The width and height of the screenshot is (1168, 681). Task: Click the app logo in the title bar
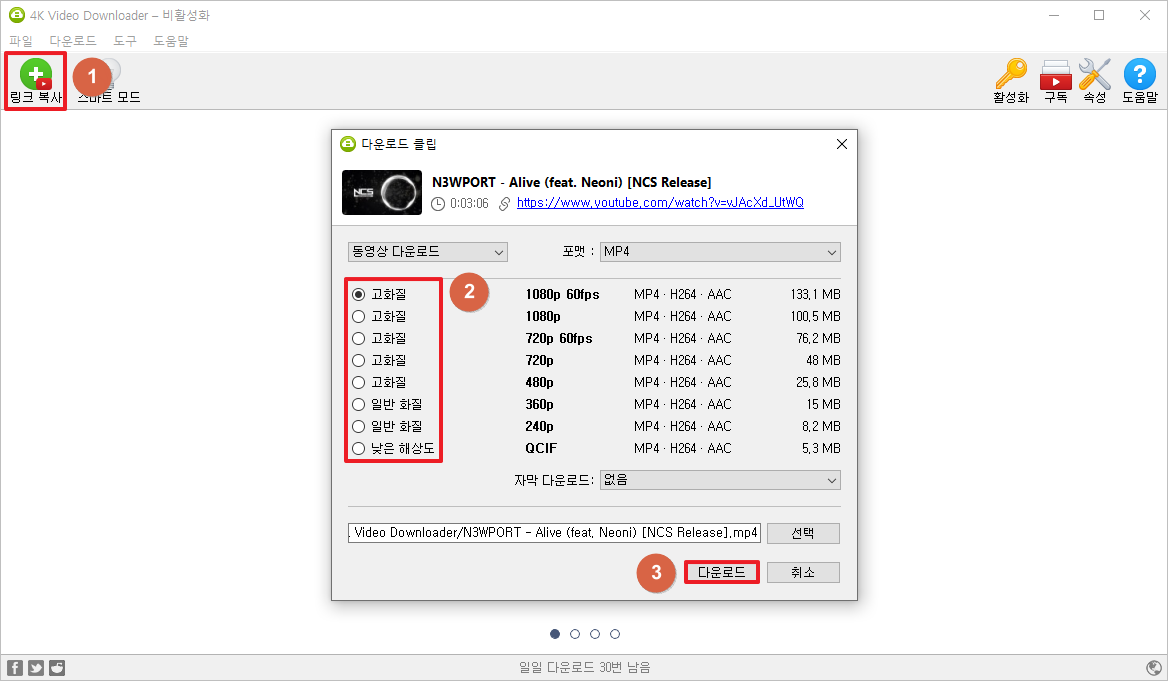(x=16, y=15)
